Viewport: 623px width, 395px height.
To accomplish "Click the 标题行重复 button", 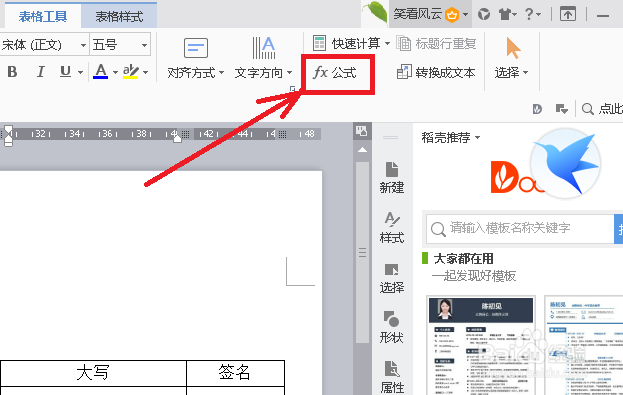I will pos(436,43).
